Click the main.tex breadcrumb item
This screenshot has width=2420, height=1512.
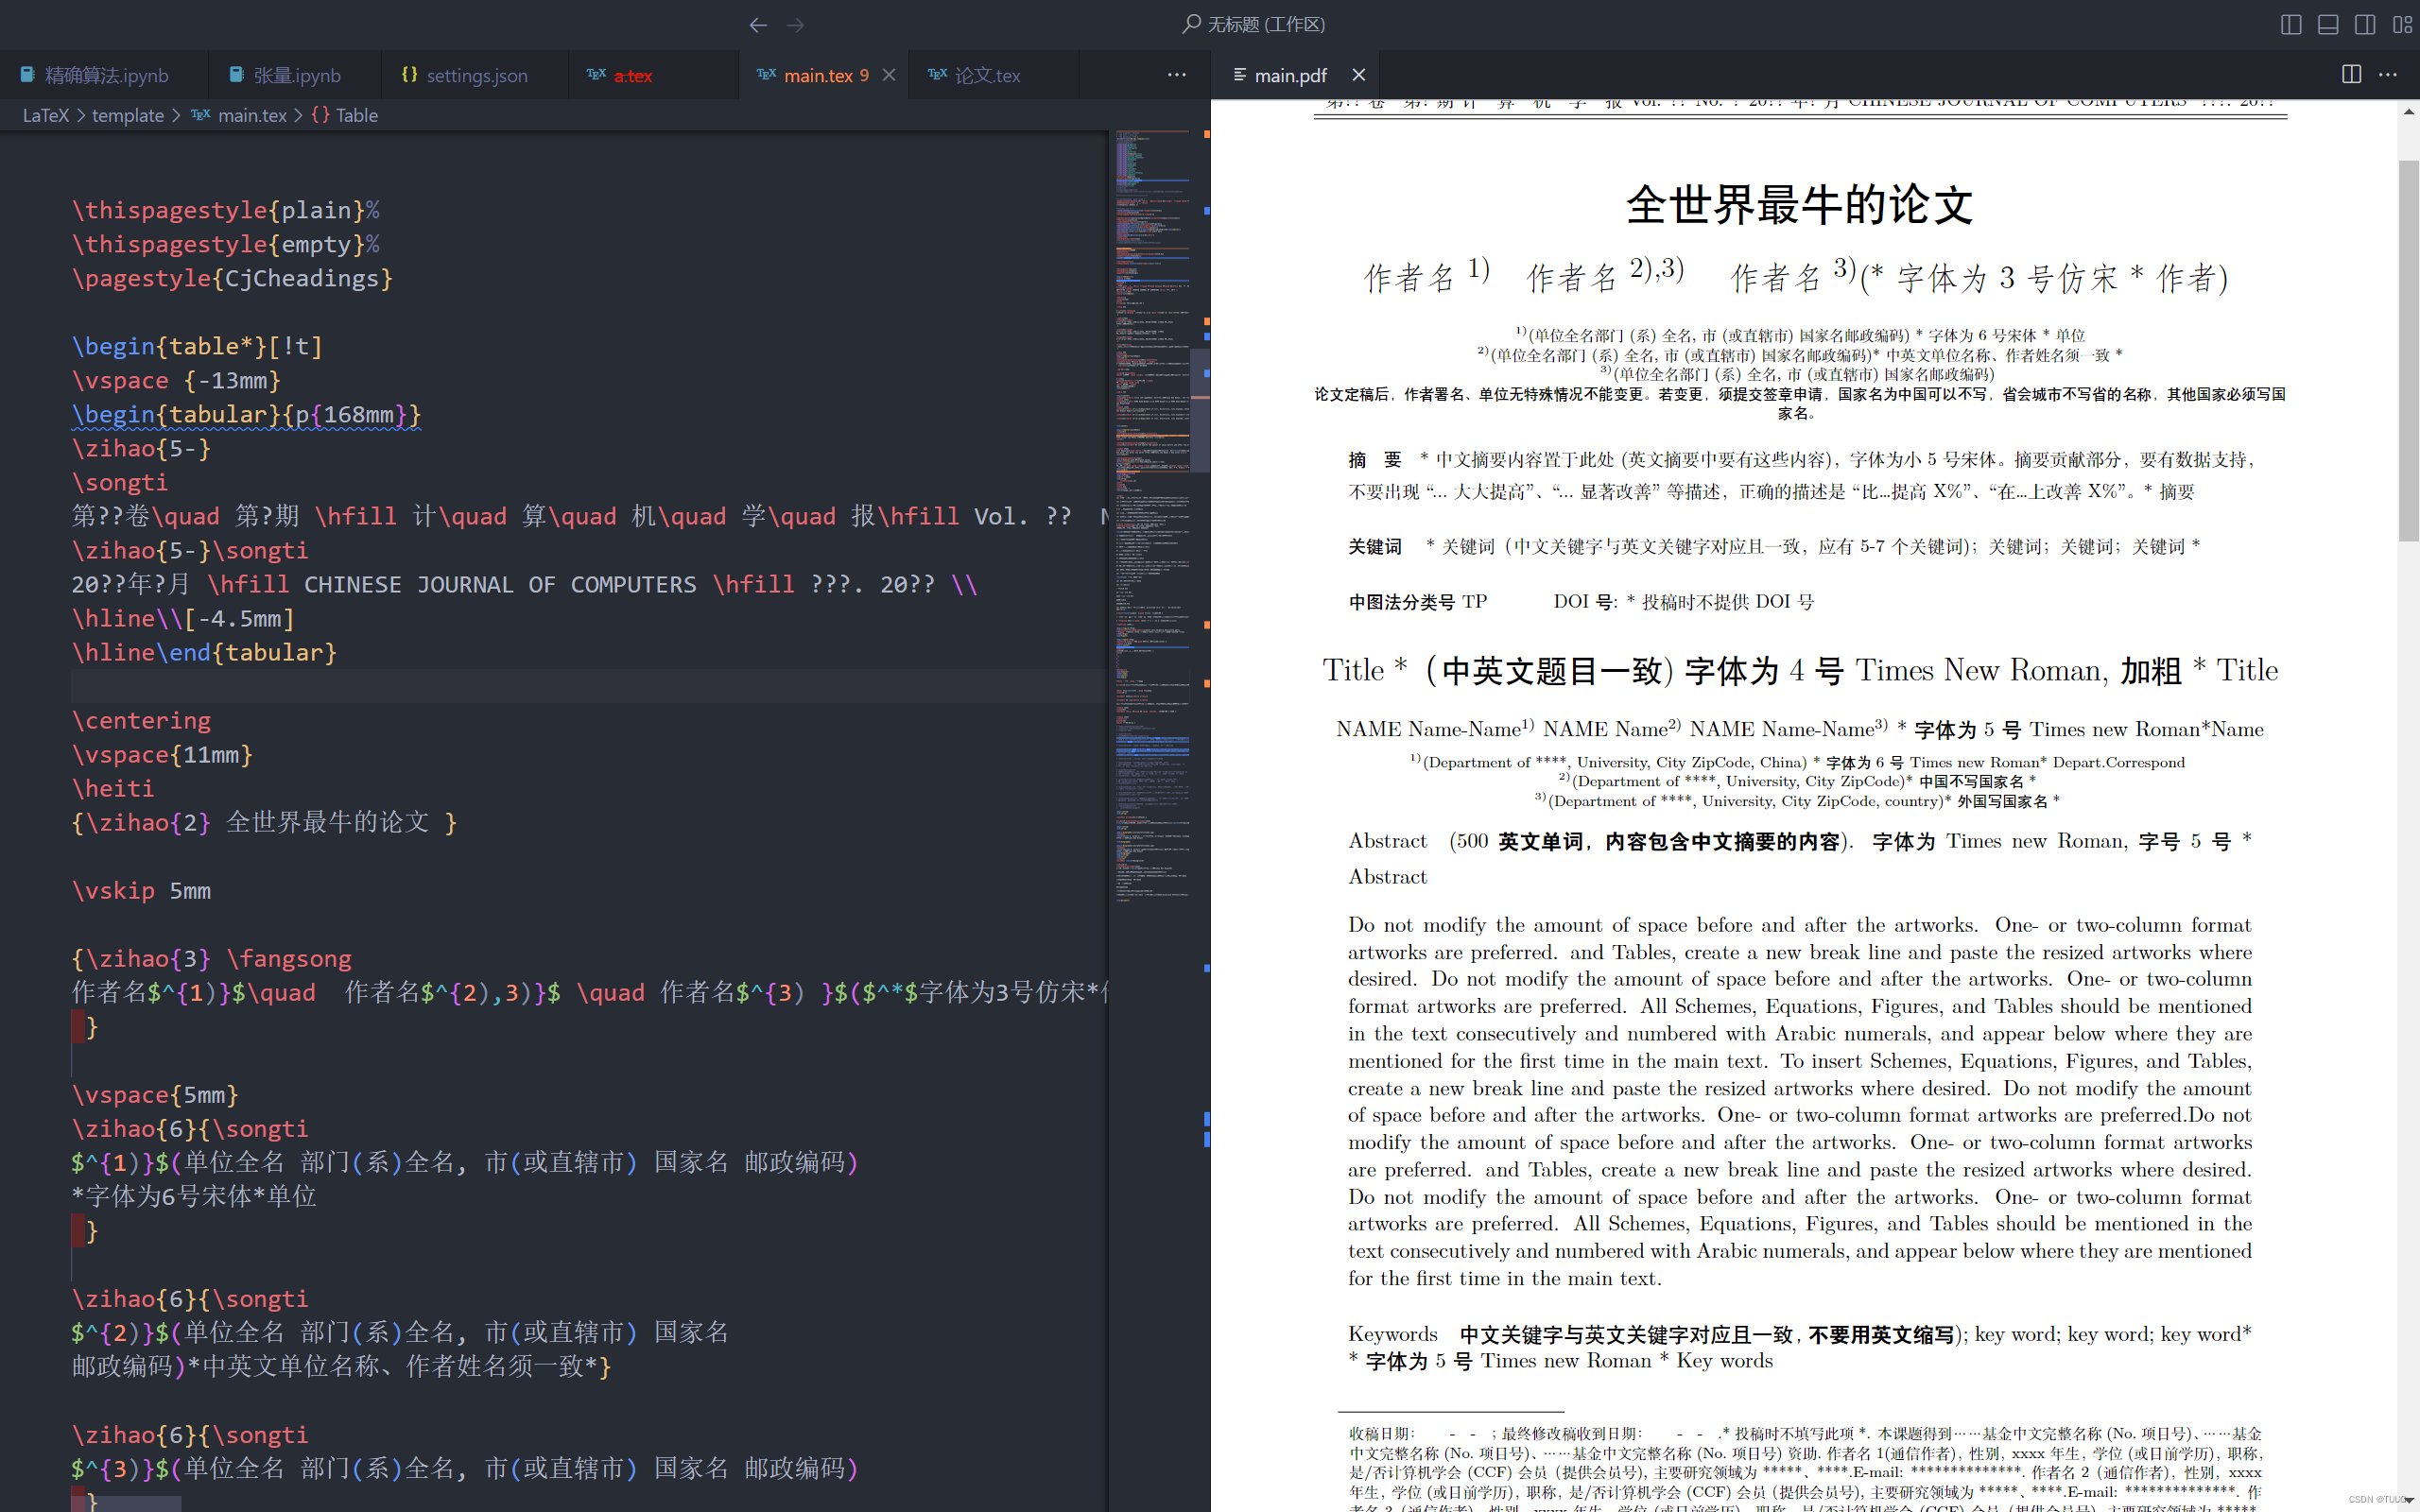(251, 115)
